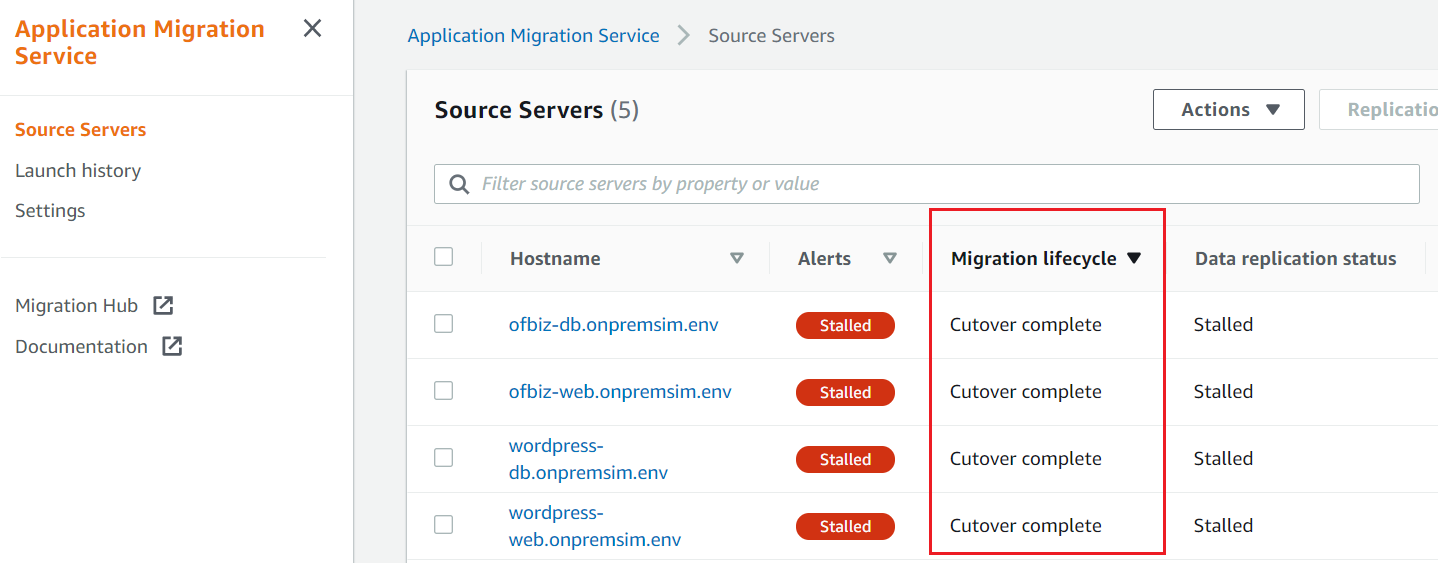
Task: Sort by the Alerts column arrow
Action: tap(890, 258)
